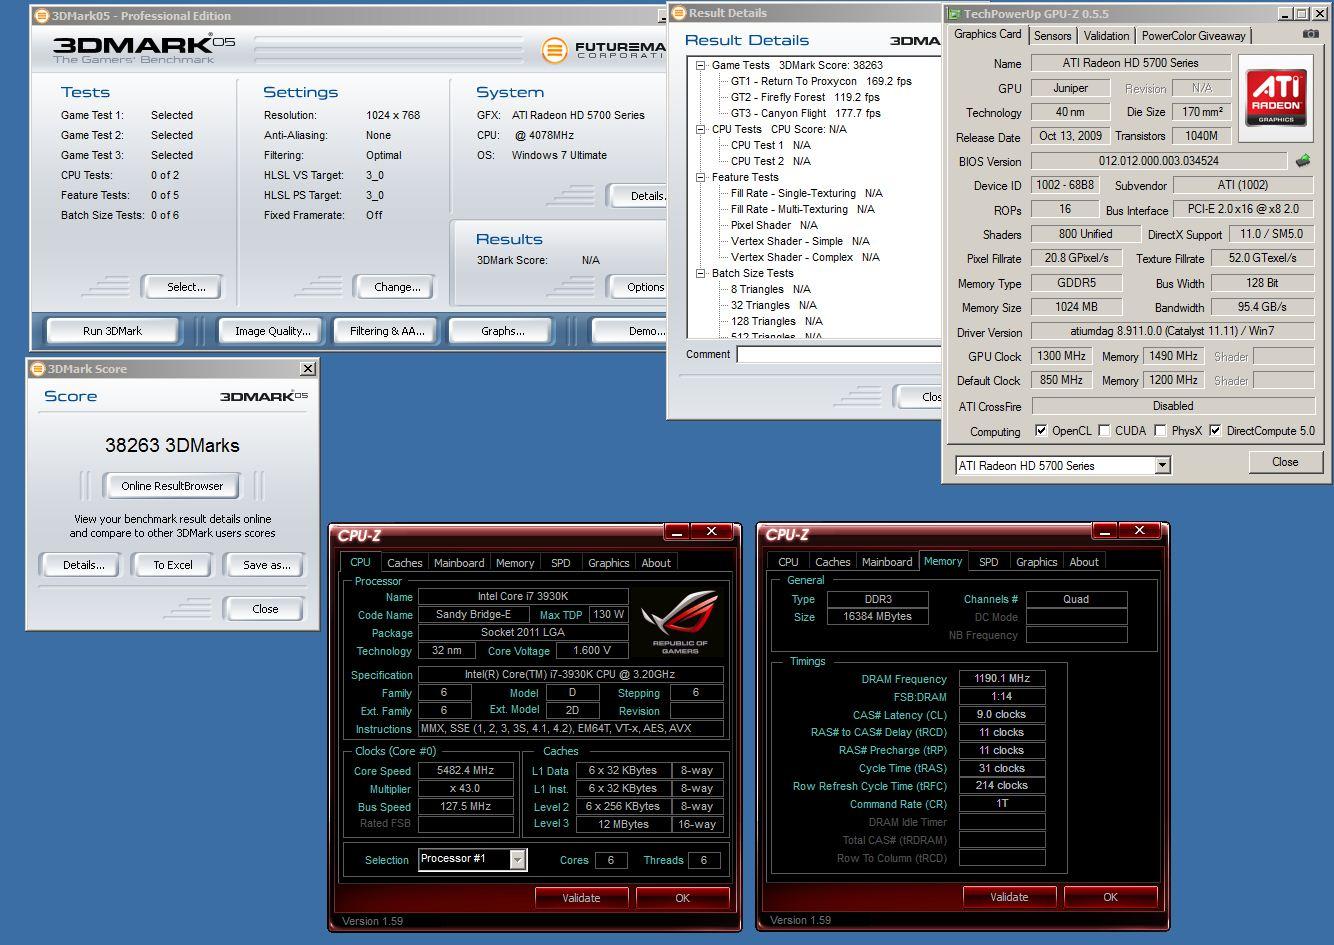Click the Graphs... button
Viewport: 1334px width, 945px height.
[502, 331]
